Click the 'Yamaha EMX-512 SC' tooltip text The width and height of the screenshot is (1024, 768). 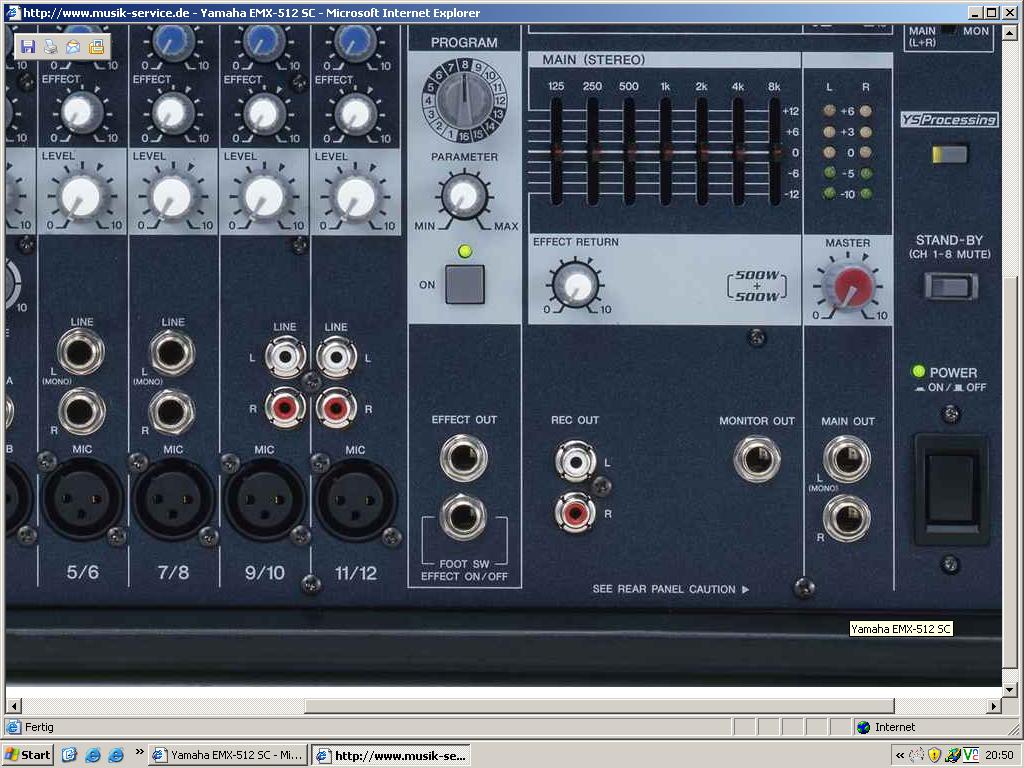[901, 629]
